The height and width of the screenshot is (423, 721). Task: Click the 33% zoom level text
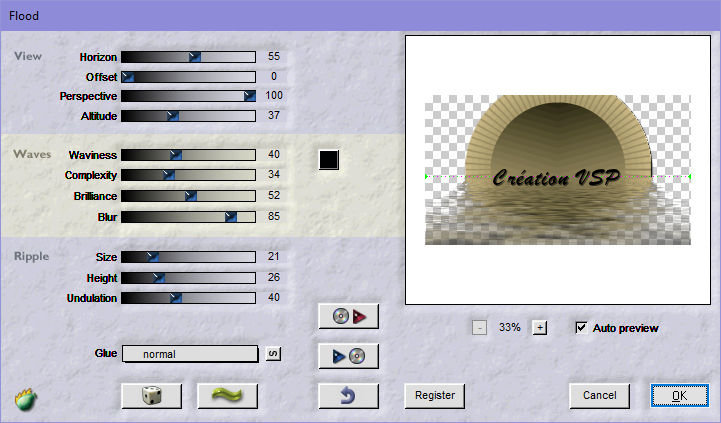(x=509, y=327)
